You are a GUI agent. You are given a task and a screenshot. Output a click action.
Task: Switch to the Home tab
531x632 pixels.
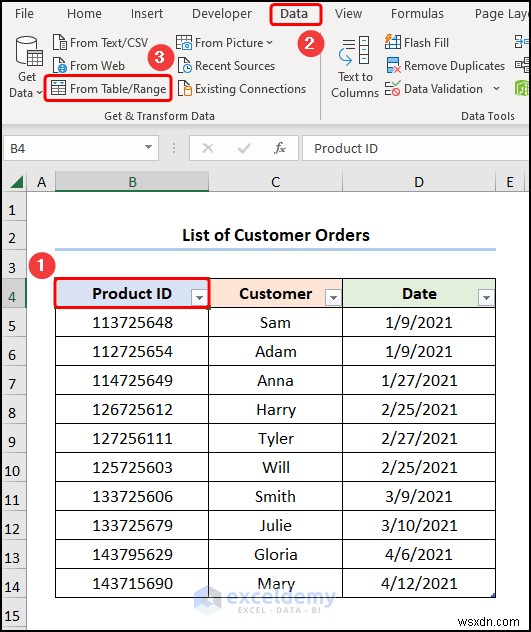click(84, 14)
